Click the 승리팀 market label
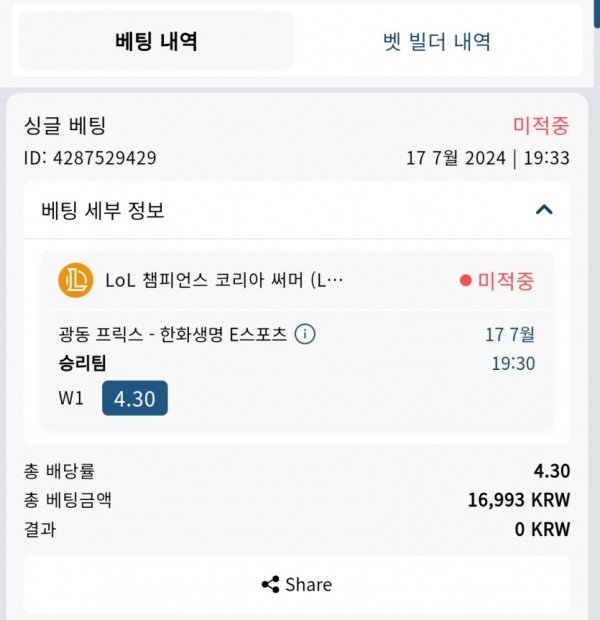 83,362
